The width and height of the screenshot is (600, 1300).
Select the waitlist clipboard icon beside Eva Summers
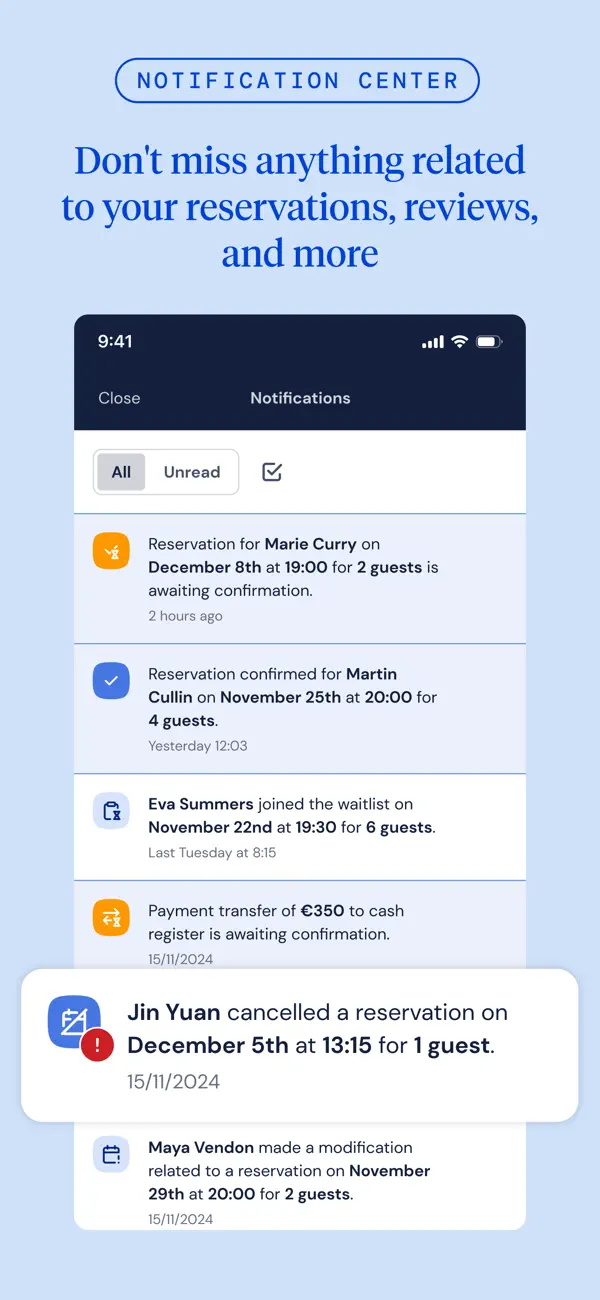tap(111, 810)
